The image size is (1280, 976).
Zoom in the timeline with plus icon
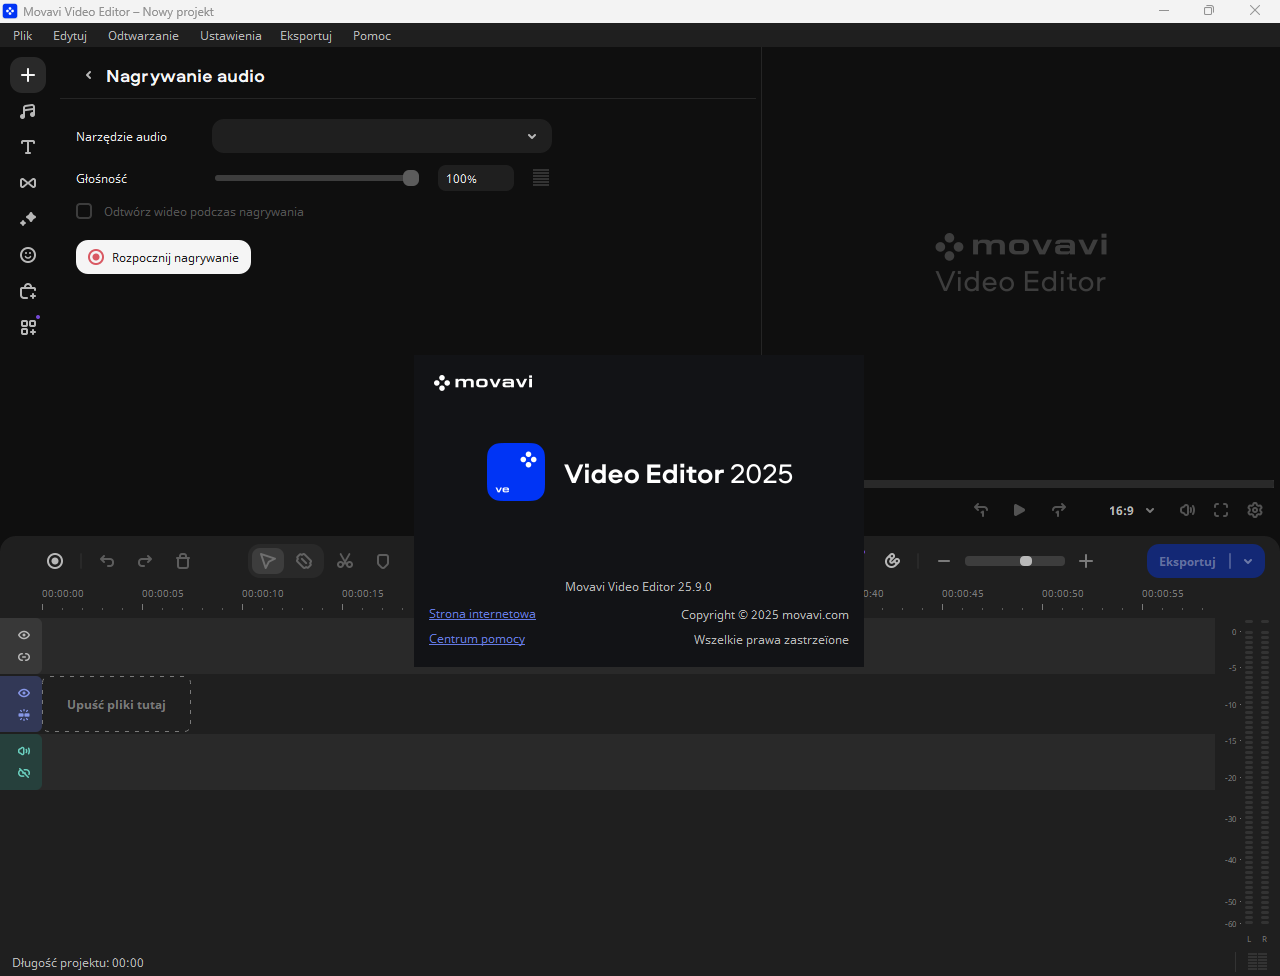(1086, 561)
